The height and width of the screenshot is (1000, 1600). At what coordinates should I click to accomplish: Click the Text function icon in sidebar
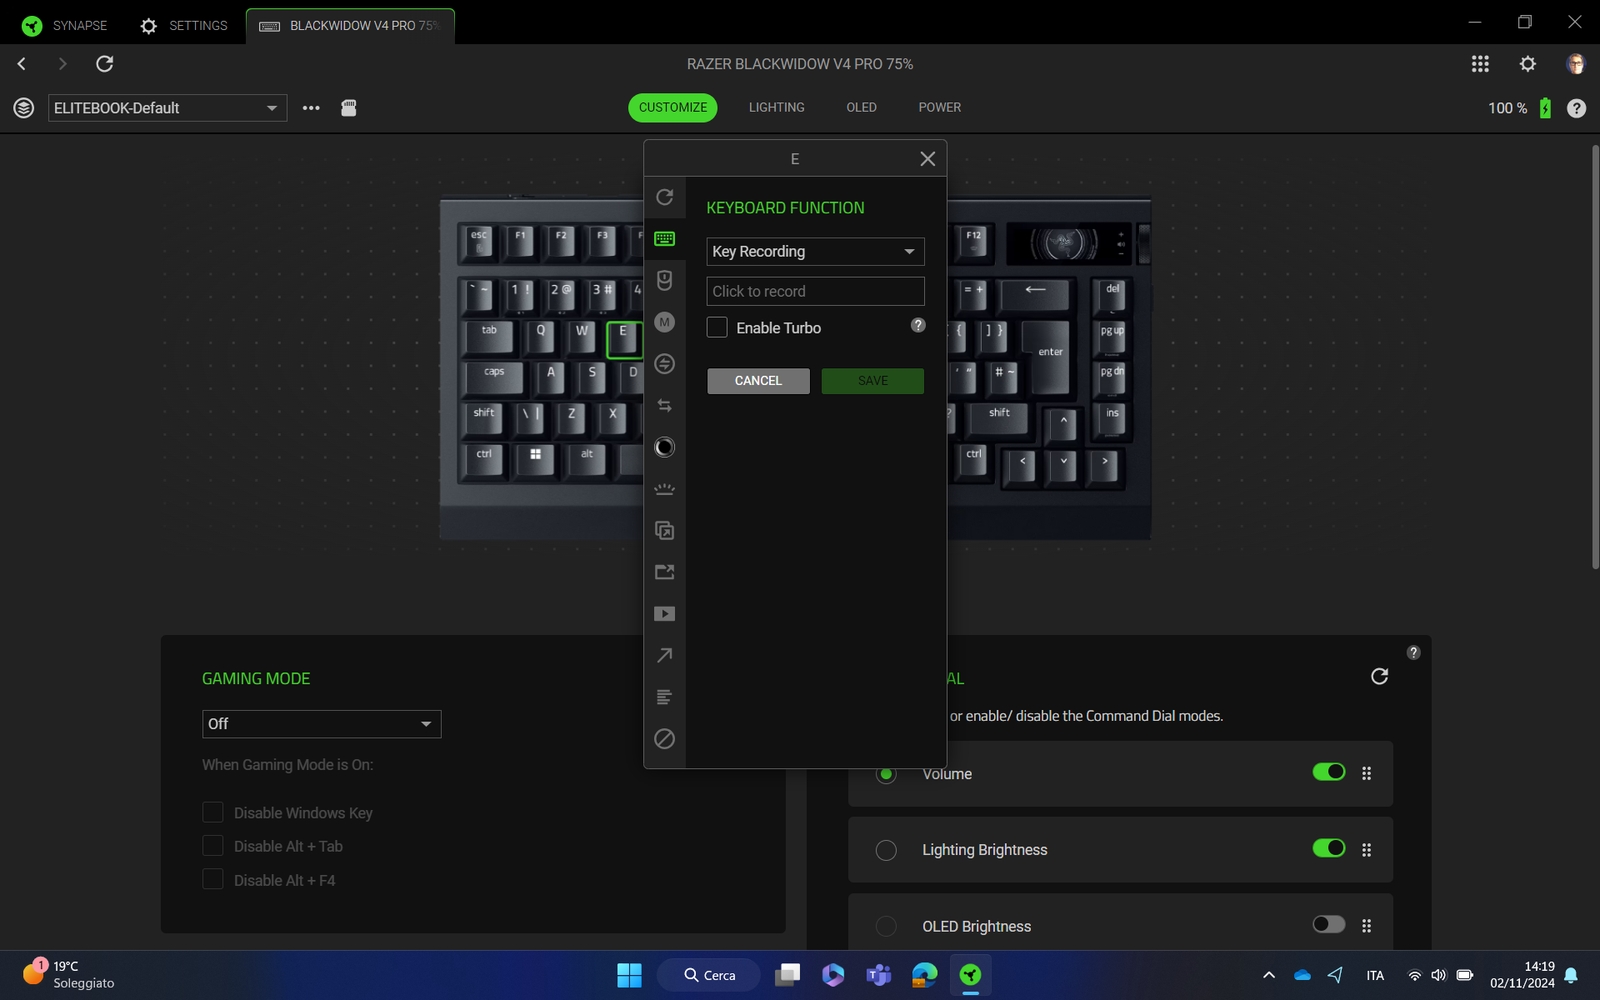click(x=664, y=697)
